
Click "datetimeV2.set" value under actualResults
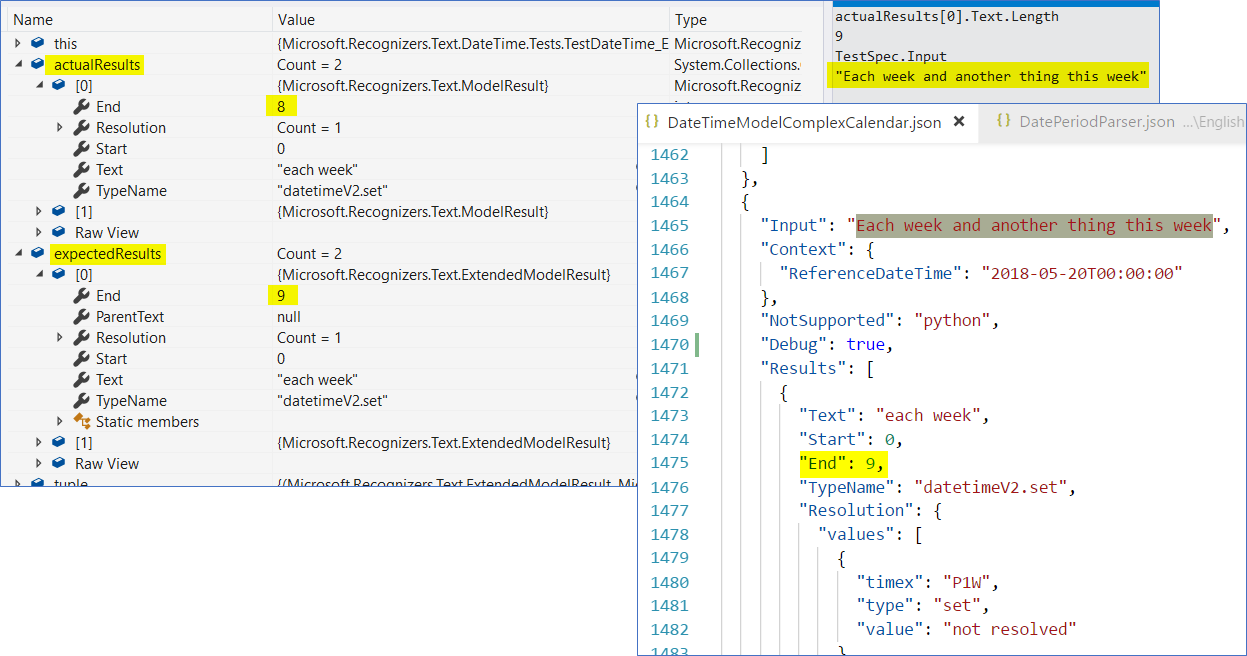click(332, 190)
